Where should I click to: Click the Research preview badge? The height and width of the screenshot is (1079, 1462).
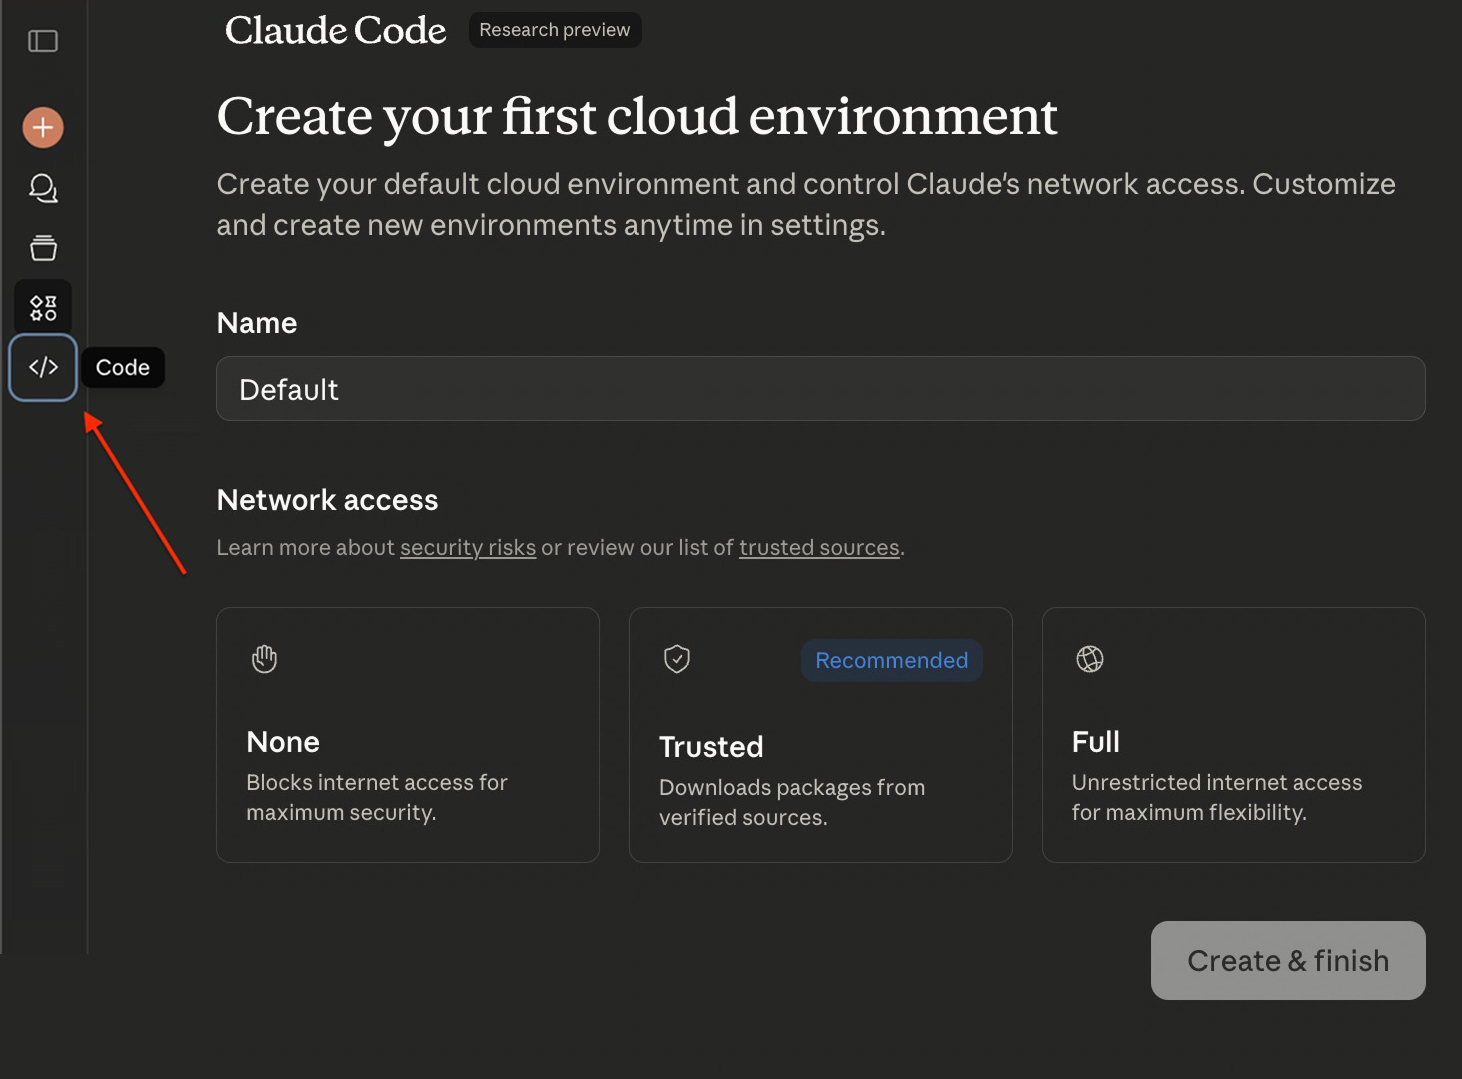coord(555,30)
